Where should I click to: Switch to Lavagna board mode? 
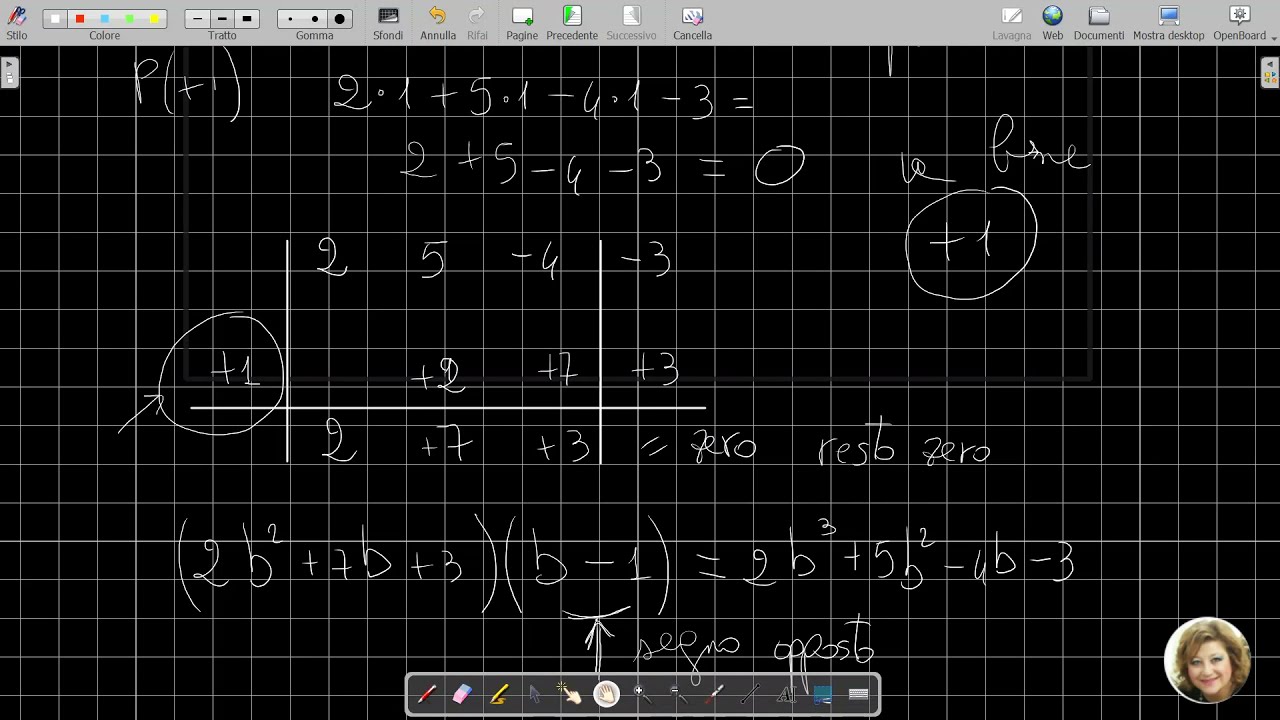tap(1012, 22)
